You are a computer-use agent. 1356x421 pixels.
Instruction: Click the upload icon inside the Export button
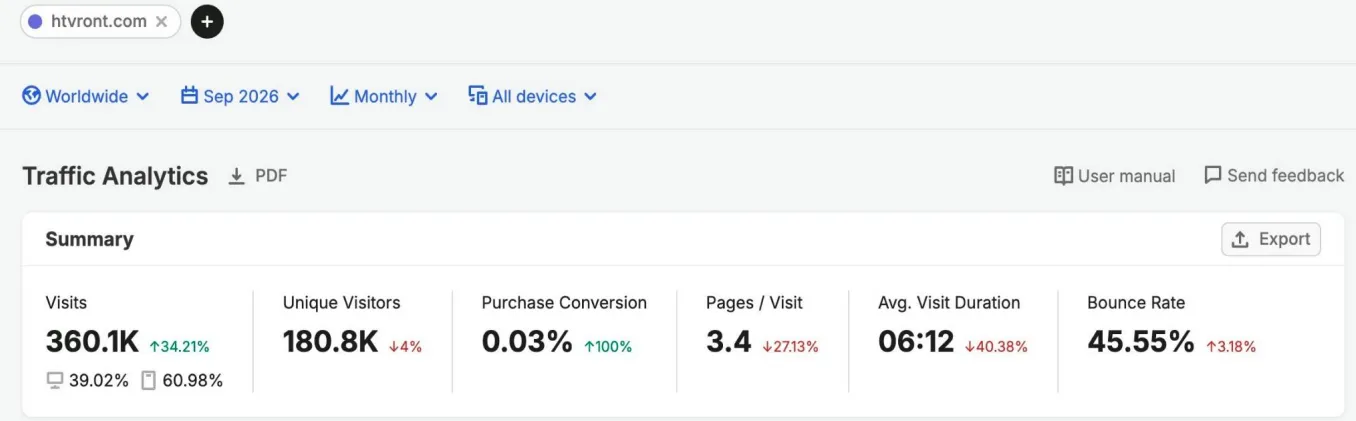pyautogui.click(x=1240, y=239)
